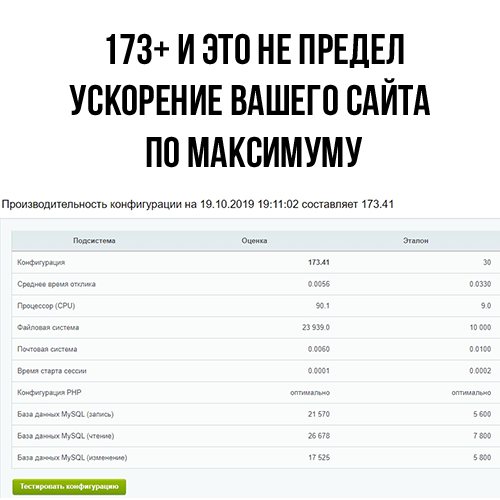Select the Эталон column header
Screen dimensions: 500x500
tap(415, 241)
